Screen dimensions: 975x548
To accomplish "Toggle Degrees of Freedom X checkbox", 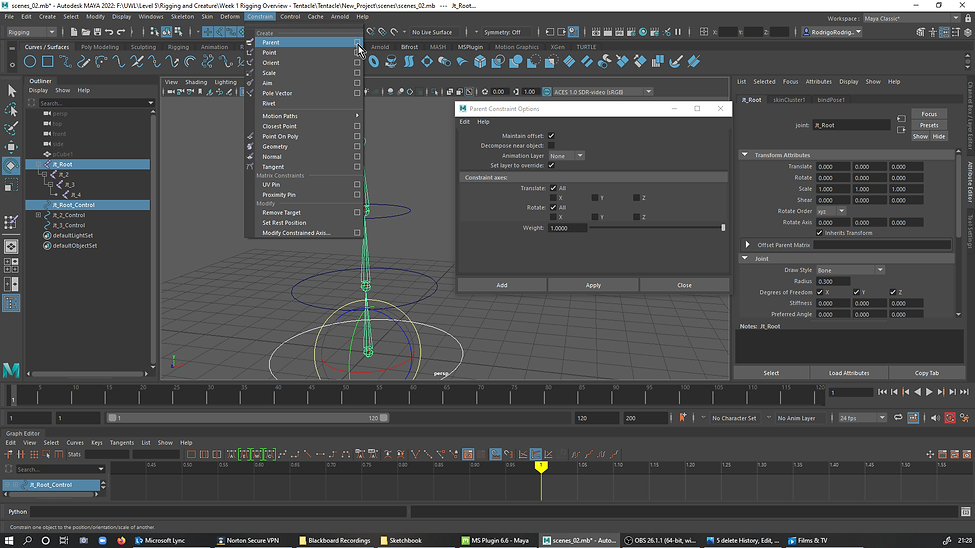I will pyautogui.click(x=820, y=292).
